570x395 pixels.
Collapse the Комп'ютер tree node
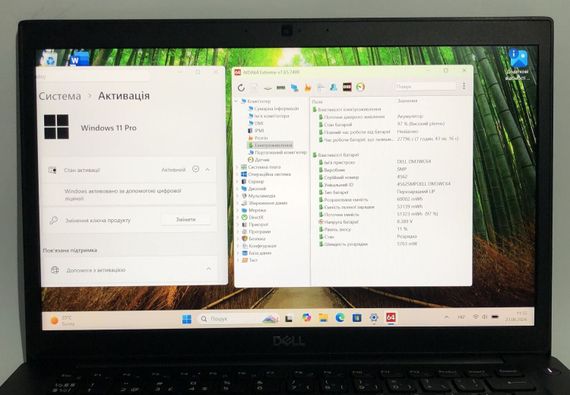point(237,101)
